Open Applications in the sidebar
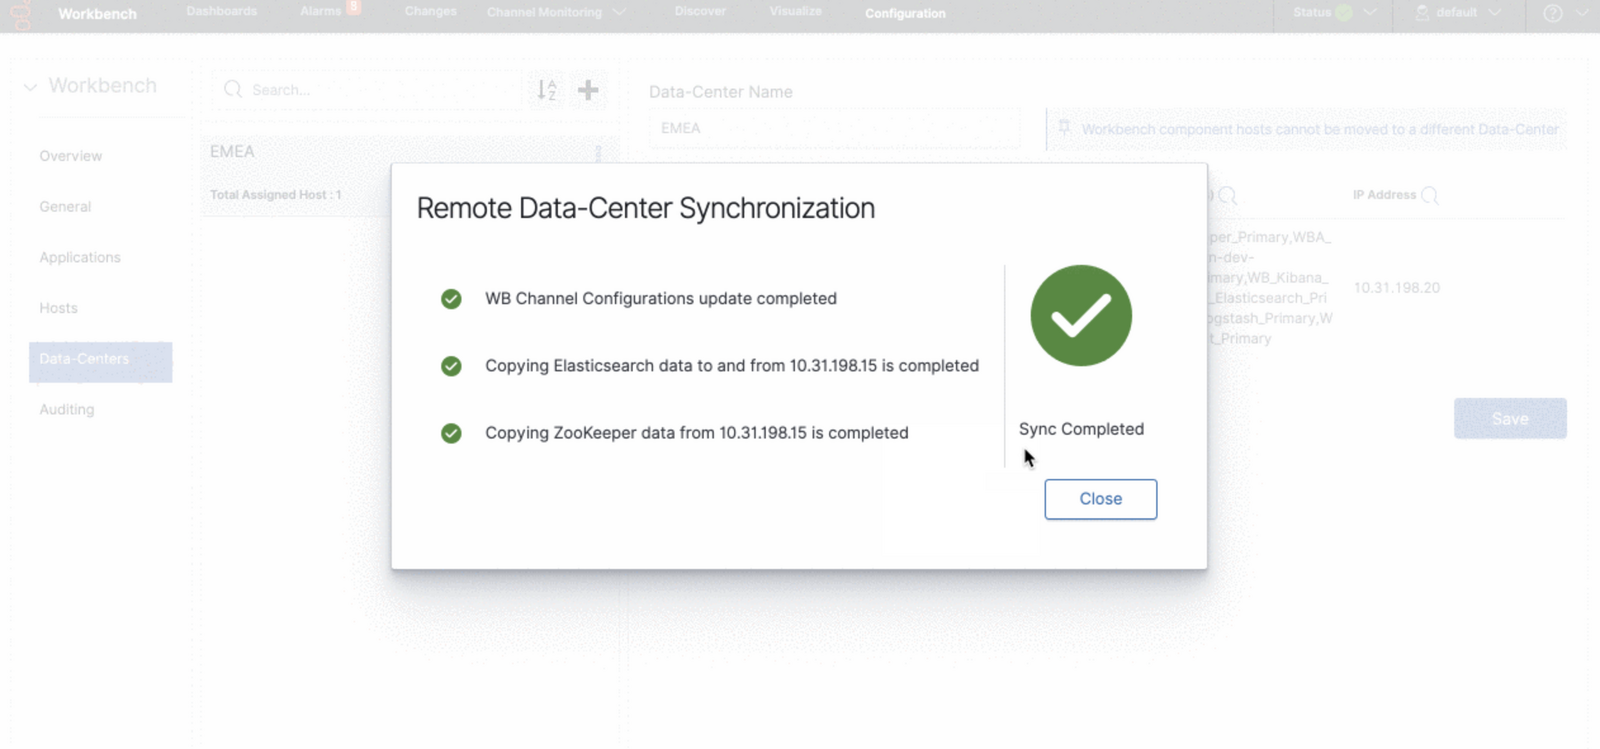The height and width of the screenshot is (749, 1600). [80, 257]
